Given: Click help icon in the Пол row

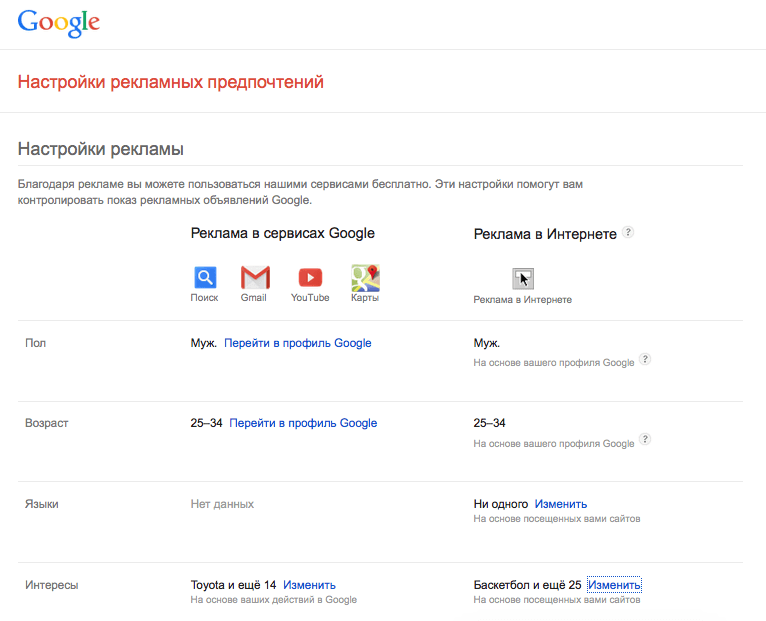Looking at the screenshot, I should pos(645,359).
